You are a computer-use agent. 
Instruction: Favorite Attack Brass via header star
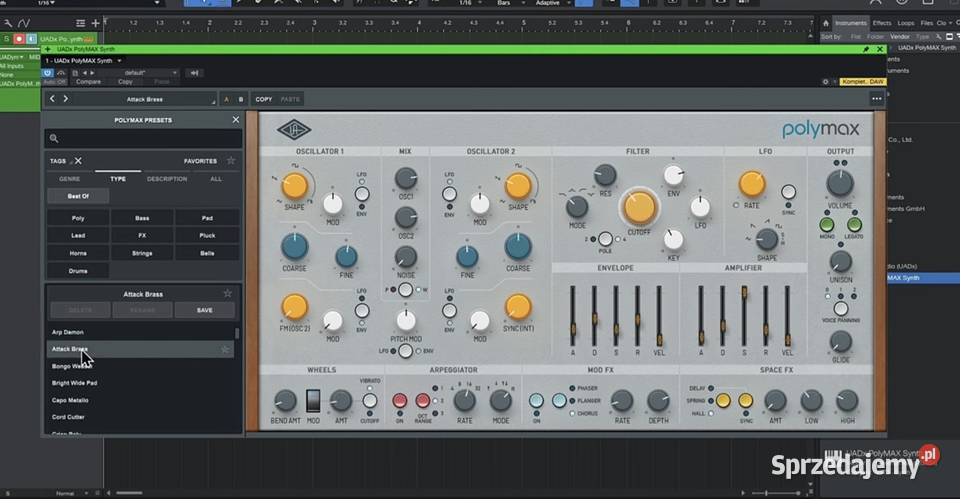tap(228, 294)
